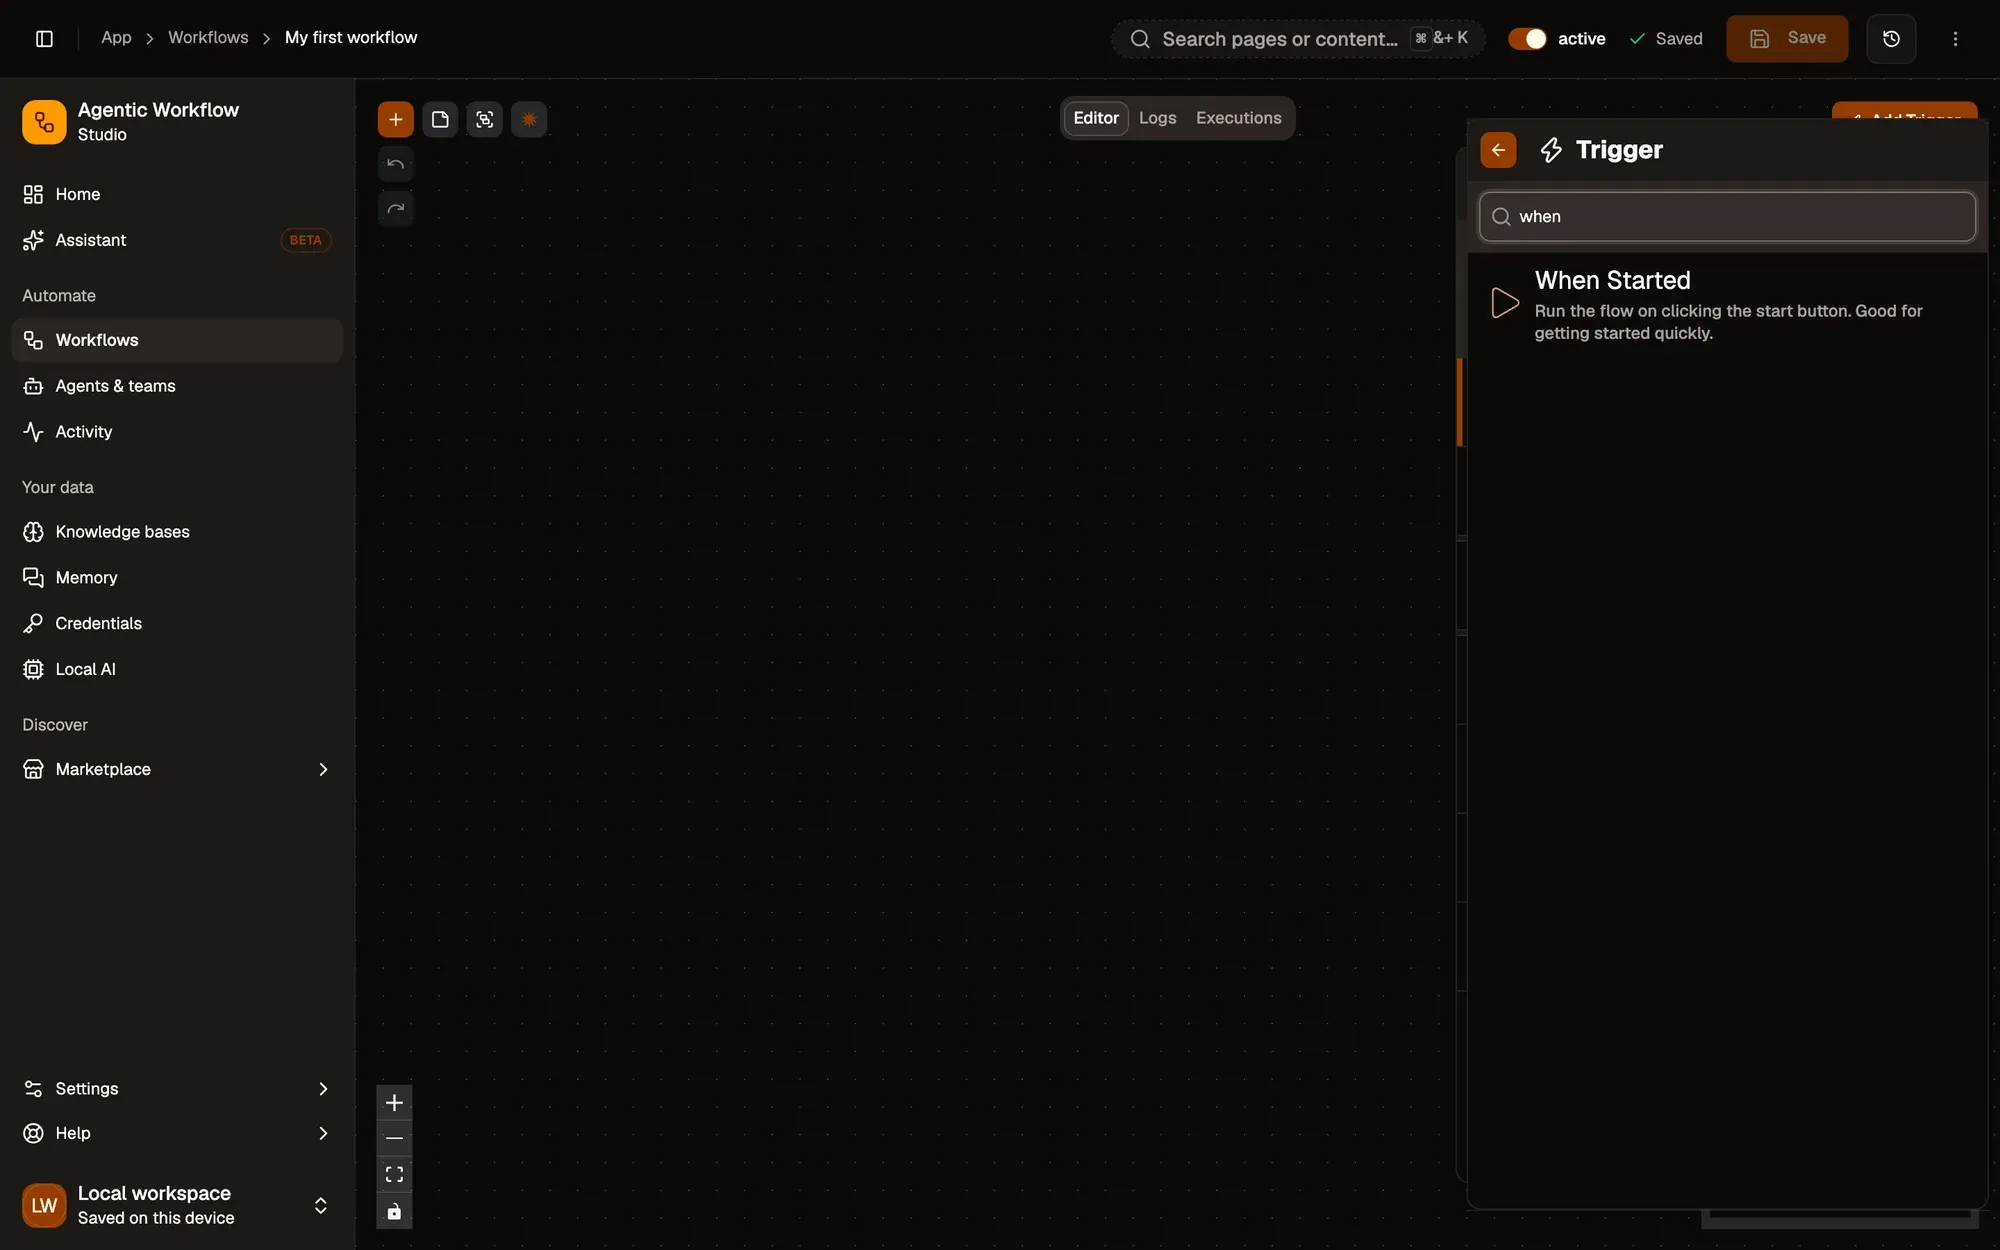Open the more options kebab menu
Screen dimensions: 2000x1250
click(x=1955, y=39)
